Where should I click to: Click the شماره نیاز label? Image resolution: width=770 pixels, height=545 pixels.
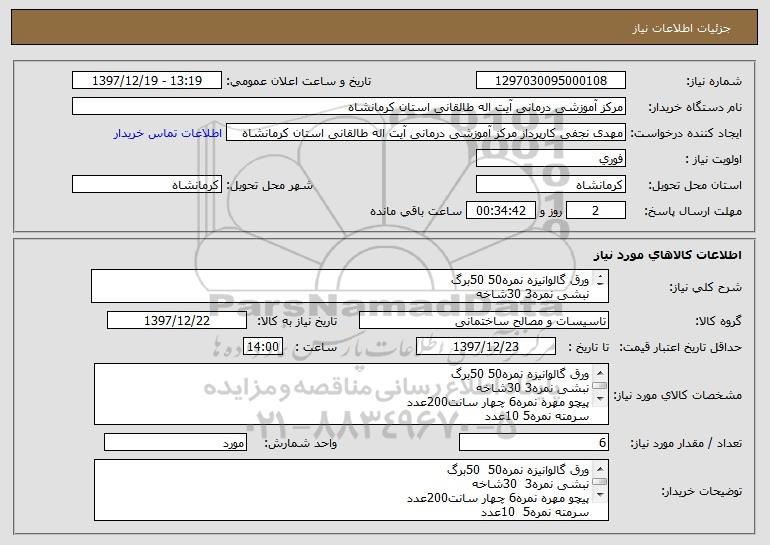(713, 81)
